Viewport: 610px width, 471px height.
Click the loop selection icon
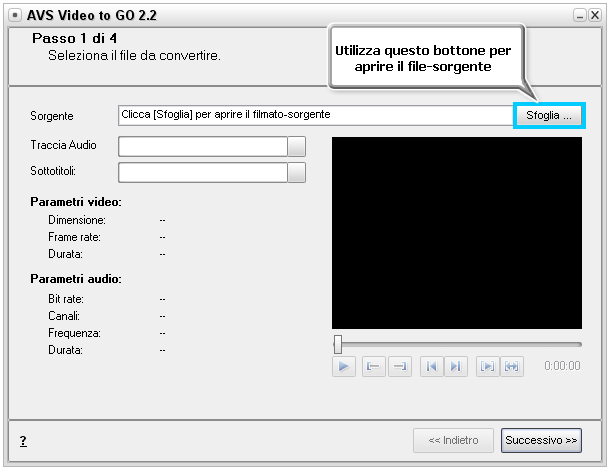pyautogui.click(x=512, y=366)
